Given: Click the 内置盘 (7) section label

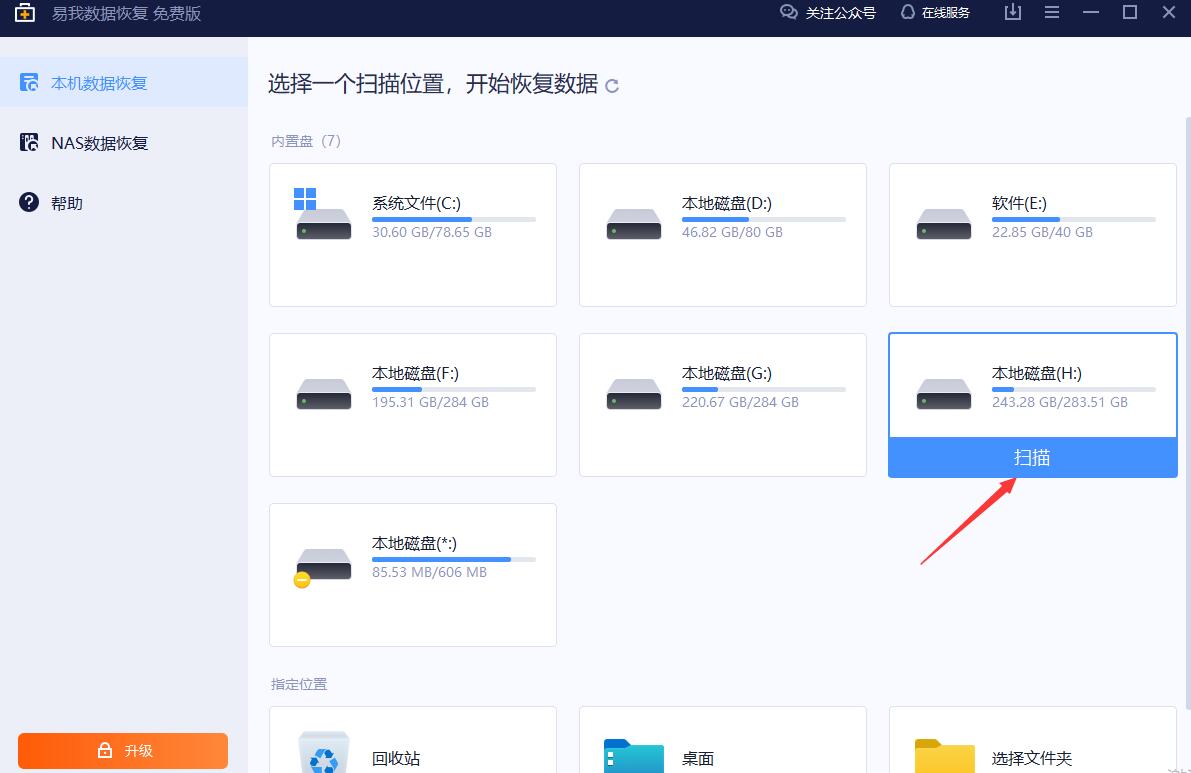Looking at the screenshot, I should (x=306, y=141).
